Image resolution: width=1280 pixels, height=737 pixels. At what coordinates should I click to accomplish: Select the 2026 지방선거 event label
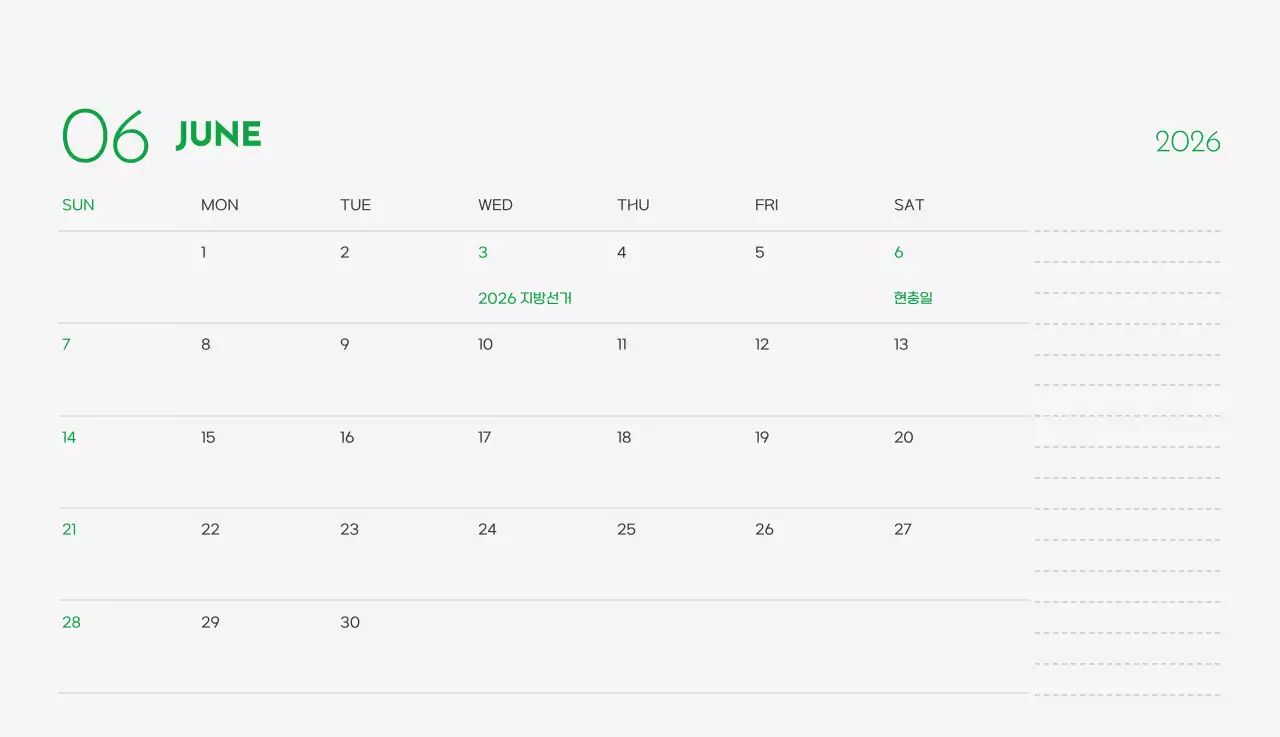click(x=524, y=298)
